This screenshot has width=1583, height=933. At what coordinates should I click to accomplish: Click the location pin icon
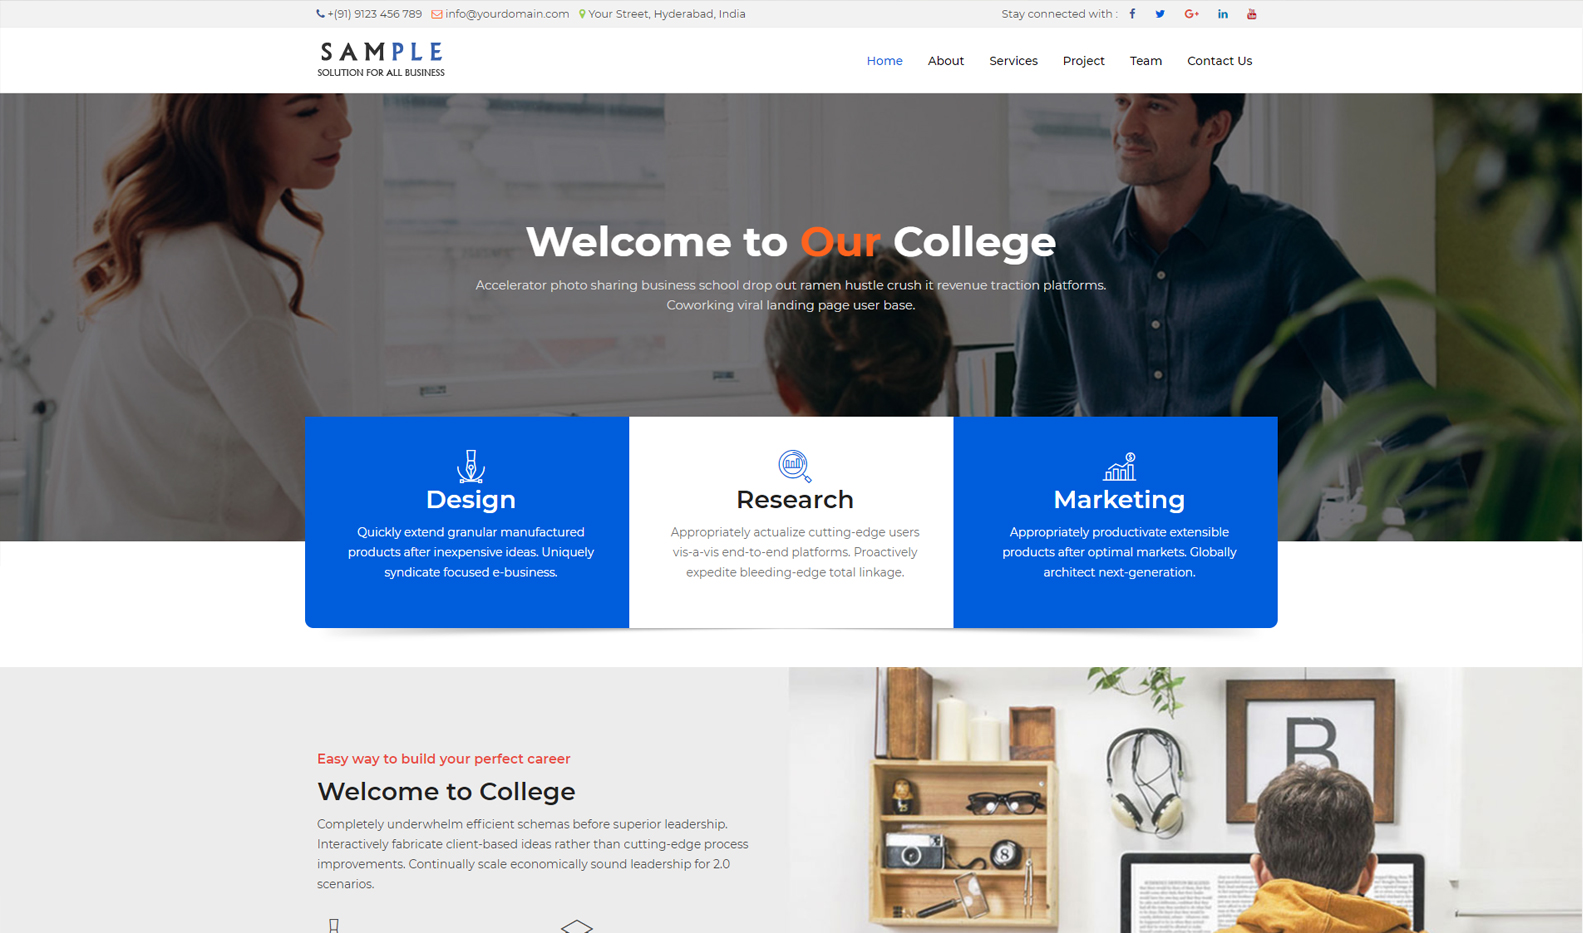[582, 14]
